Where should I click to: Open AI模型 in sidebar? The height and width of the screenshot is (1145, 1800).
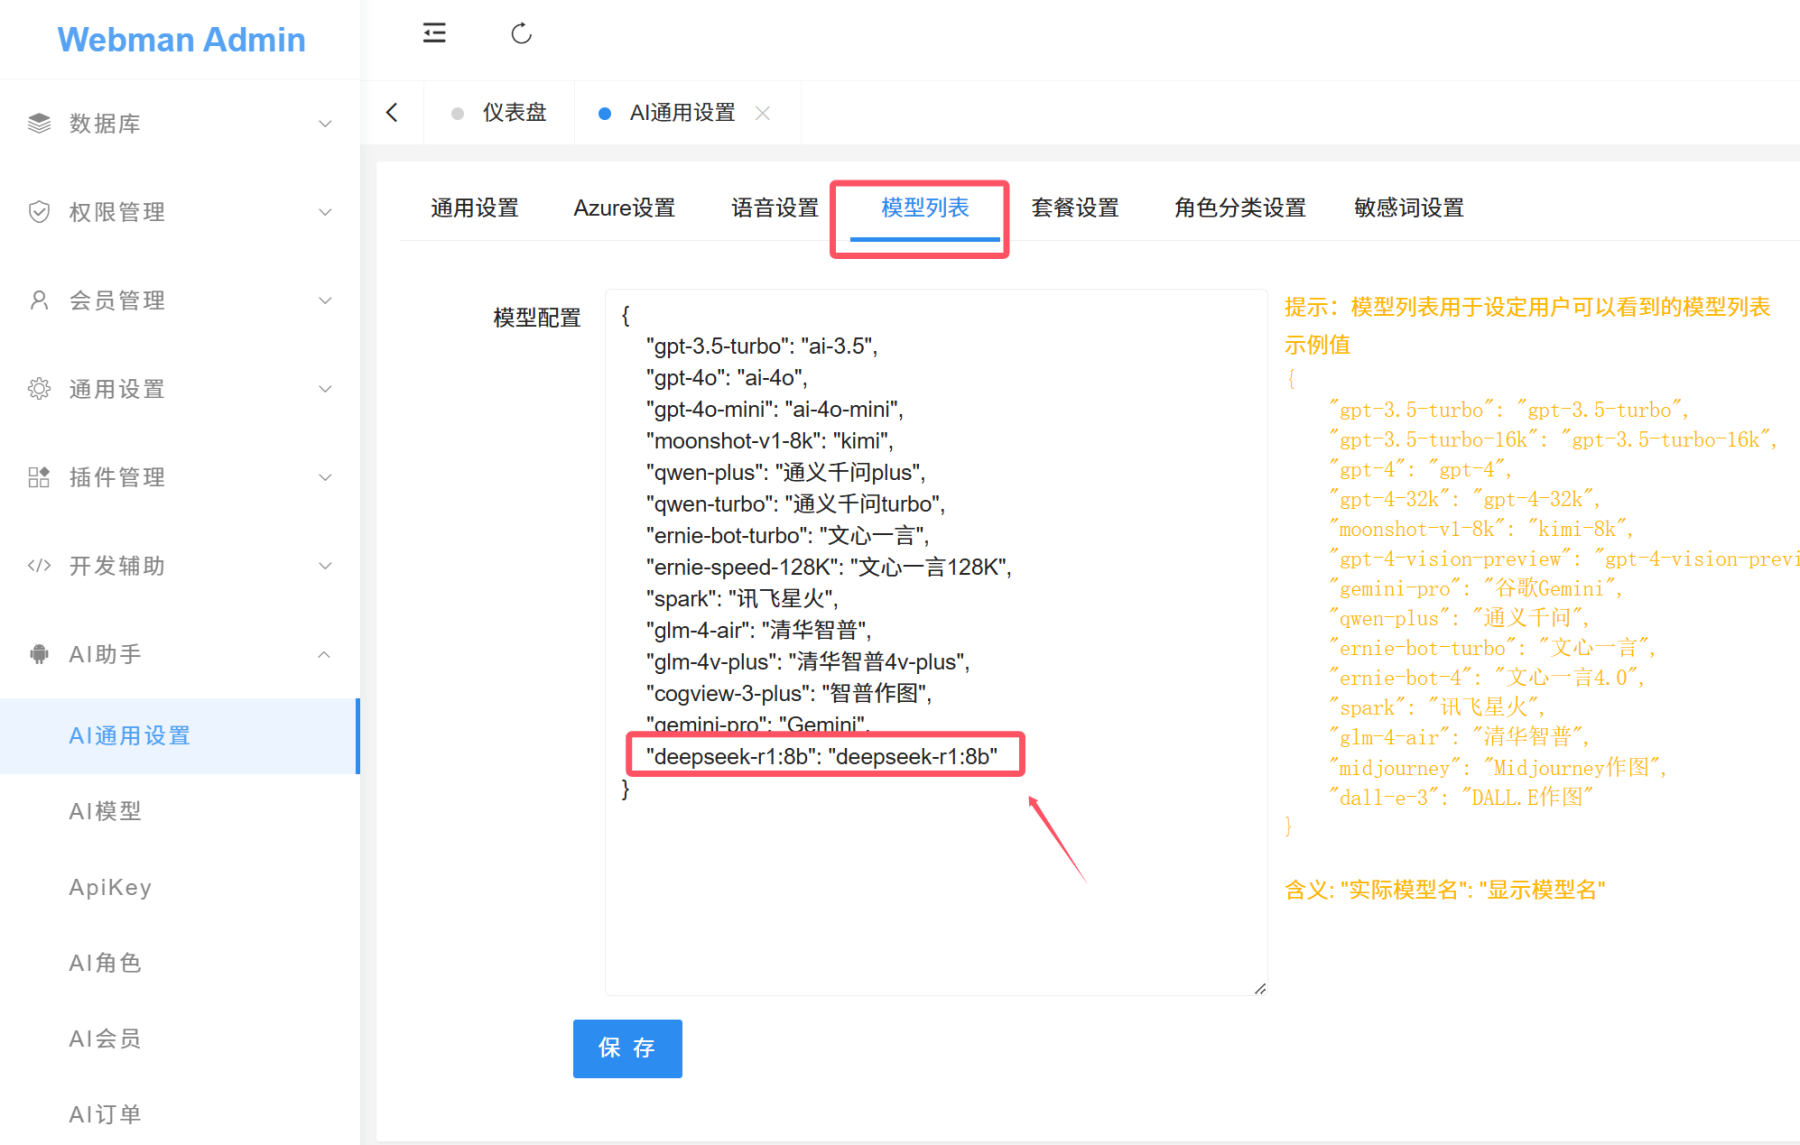pos(105,811)
